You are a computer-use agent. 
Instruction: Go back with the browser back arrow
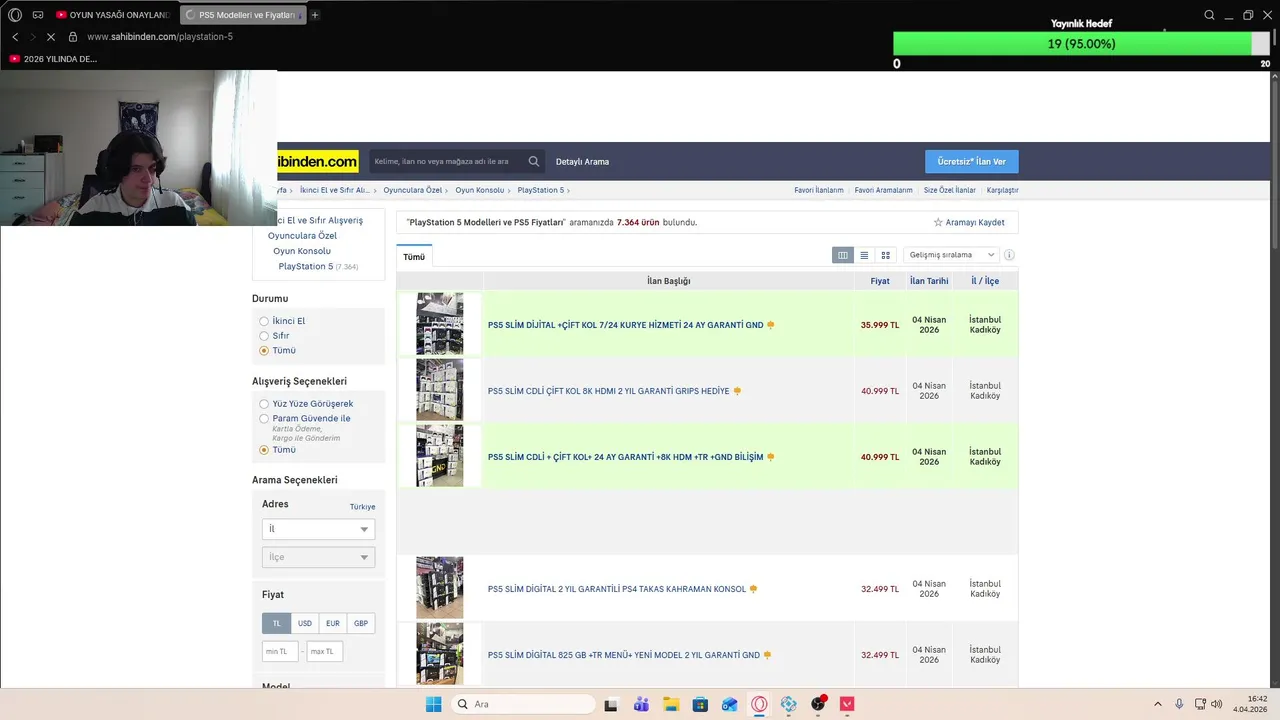pyautogui.click(x=15, y=37)
